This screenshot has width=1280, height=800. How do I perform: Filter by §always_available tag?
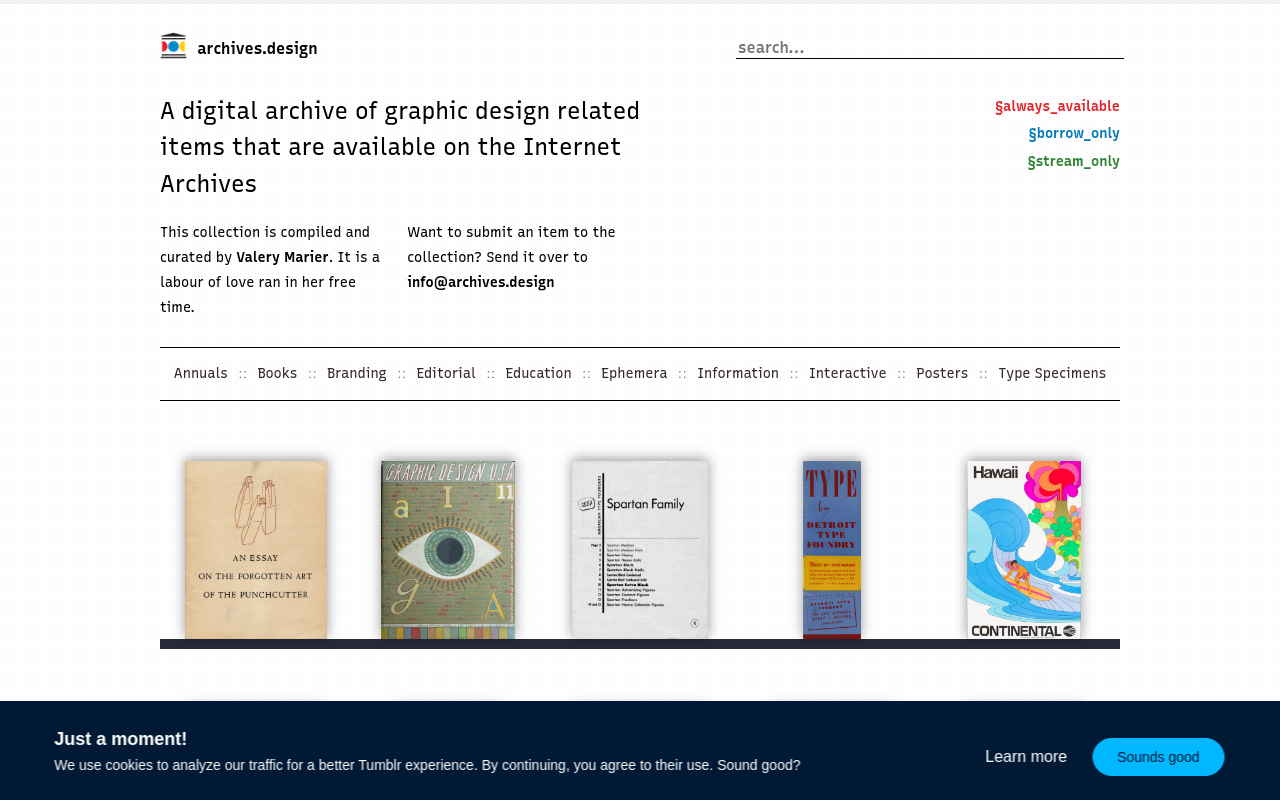pyautogui.click(x=1057, y=106)
